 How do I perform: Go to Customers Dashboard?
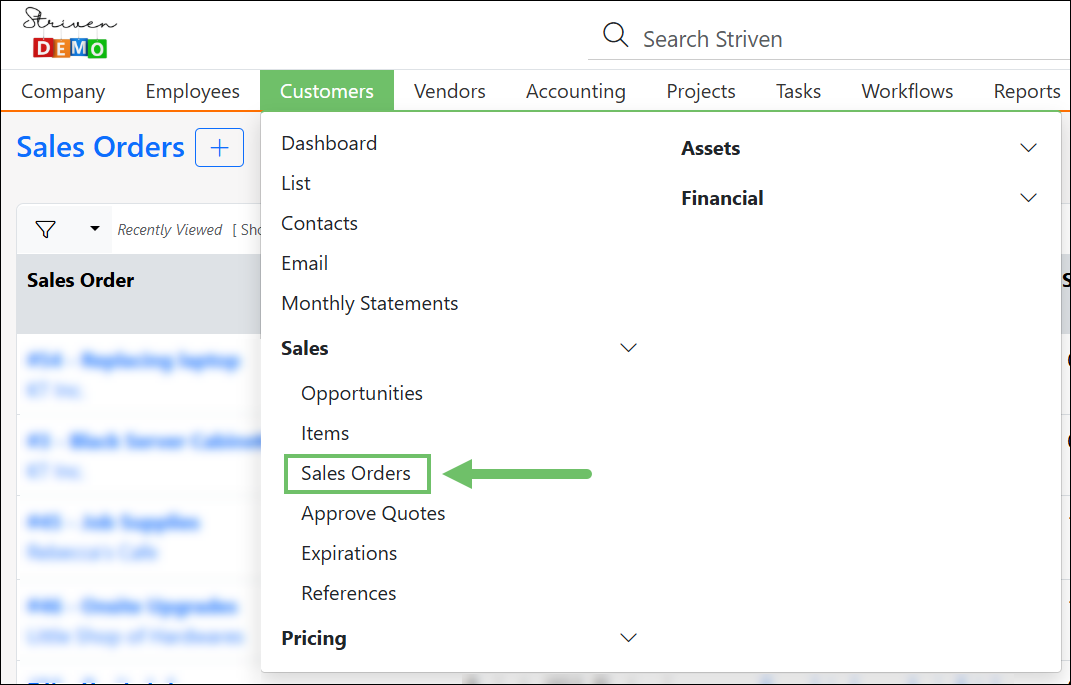click(329, 143)
